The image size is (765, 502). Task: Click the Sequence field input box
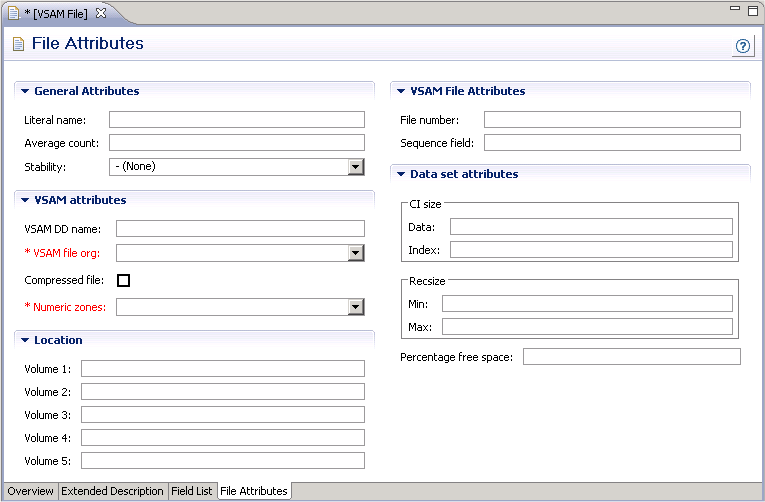coord(612,142)
